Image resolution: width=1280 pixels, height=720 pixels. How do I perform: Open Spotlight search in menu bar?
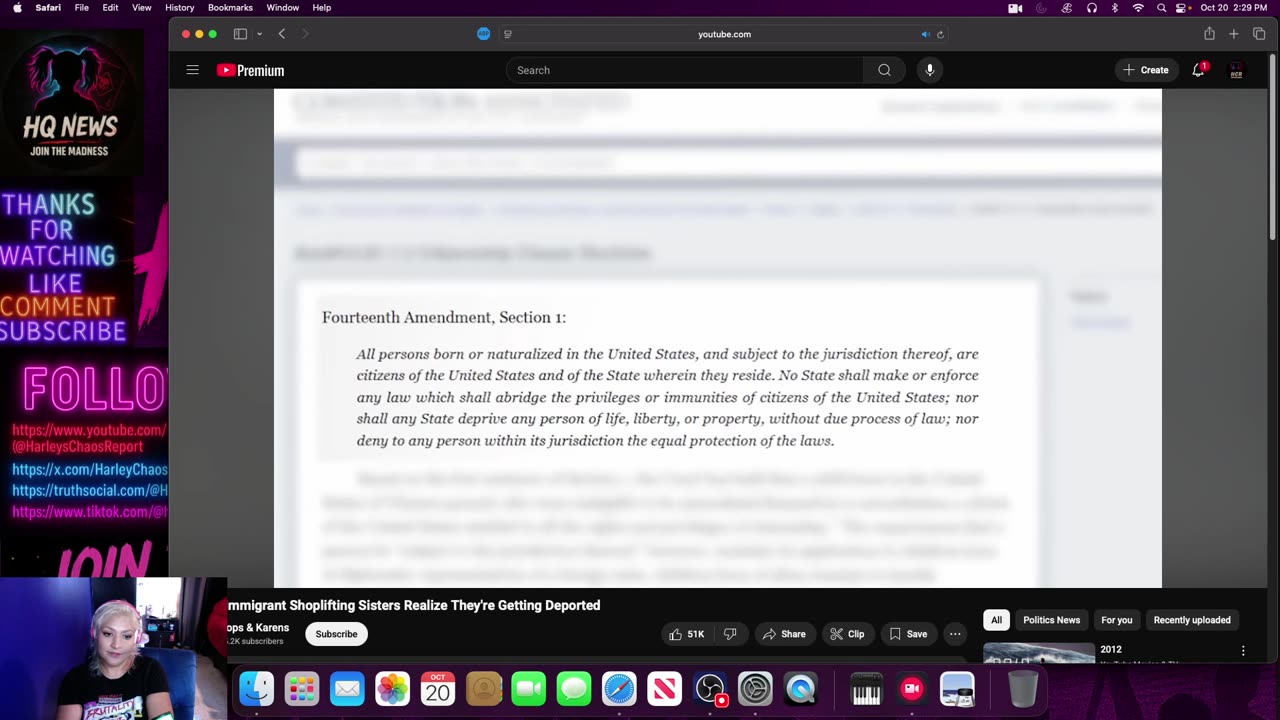1161,8
